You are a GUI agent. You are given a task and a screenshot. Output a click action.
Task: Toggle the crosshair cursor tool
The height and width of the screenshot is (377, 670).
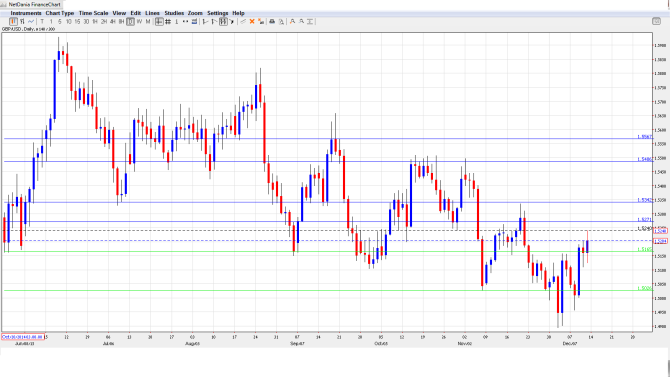pos(159,21)
